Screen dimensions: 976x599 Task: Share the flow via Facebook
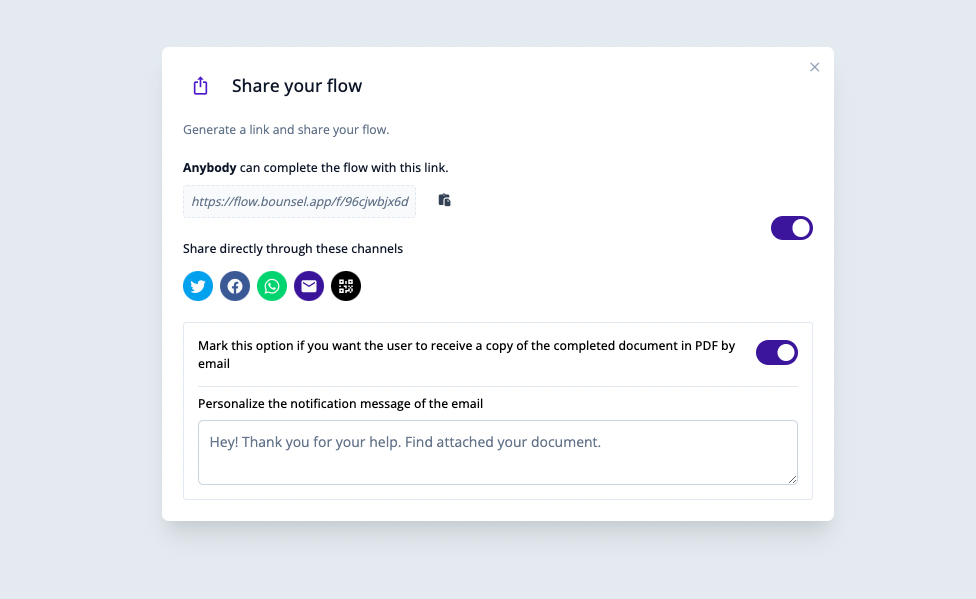[234, 286]
